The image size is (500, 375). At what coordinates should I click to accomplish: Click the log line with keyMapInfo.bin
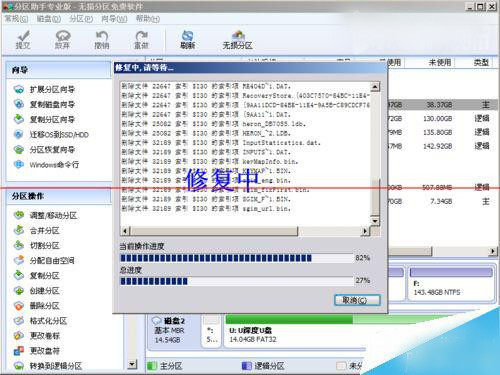pyautogui.click(x=210, y=162)
